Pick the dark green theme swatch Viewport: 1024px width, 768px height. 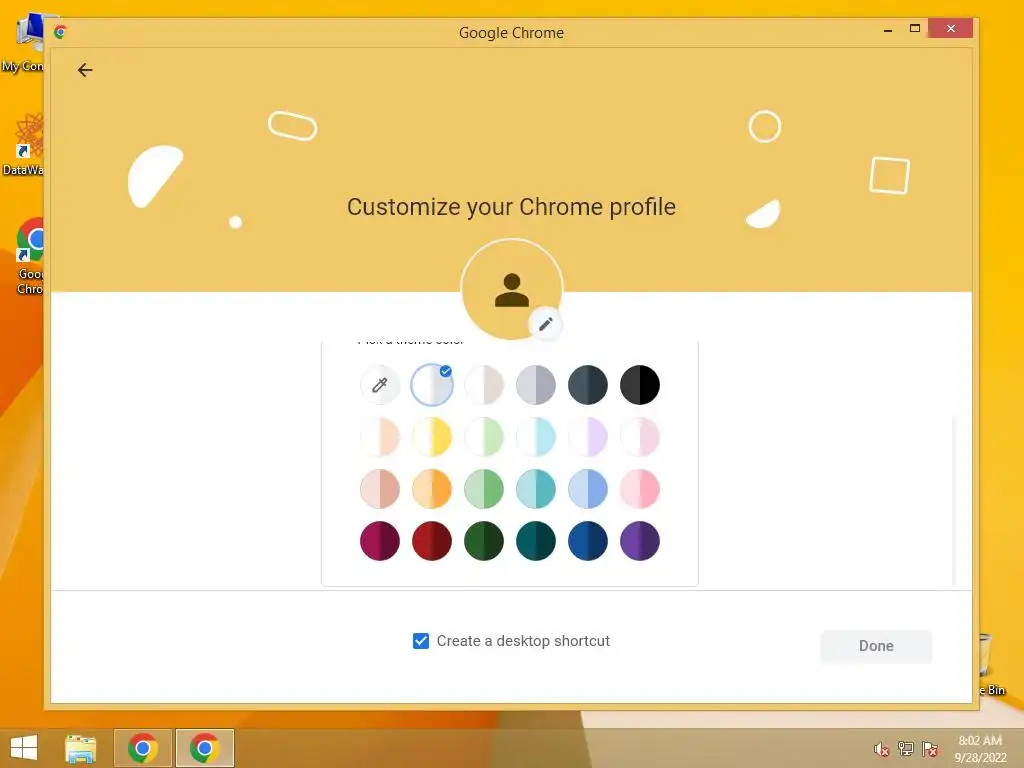pyautogui.click(x=484, y=541)
